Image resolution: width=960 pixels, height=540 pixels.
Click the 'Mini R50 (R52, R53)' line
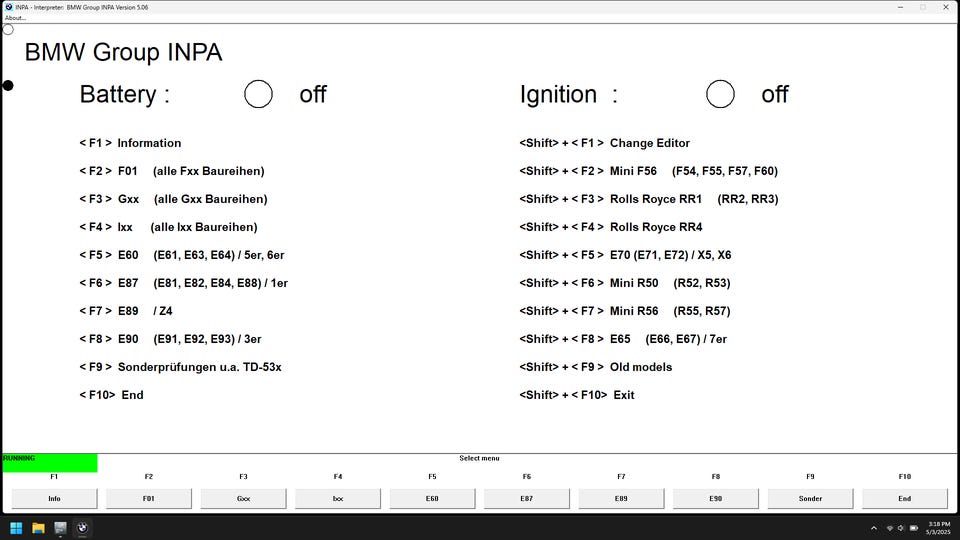pos(625,283)
